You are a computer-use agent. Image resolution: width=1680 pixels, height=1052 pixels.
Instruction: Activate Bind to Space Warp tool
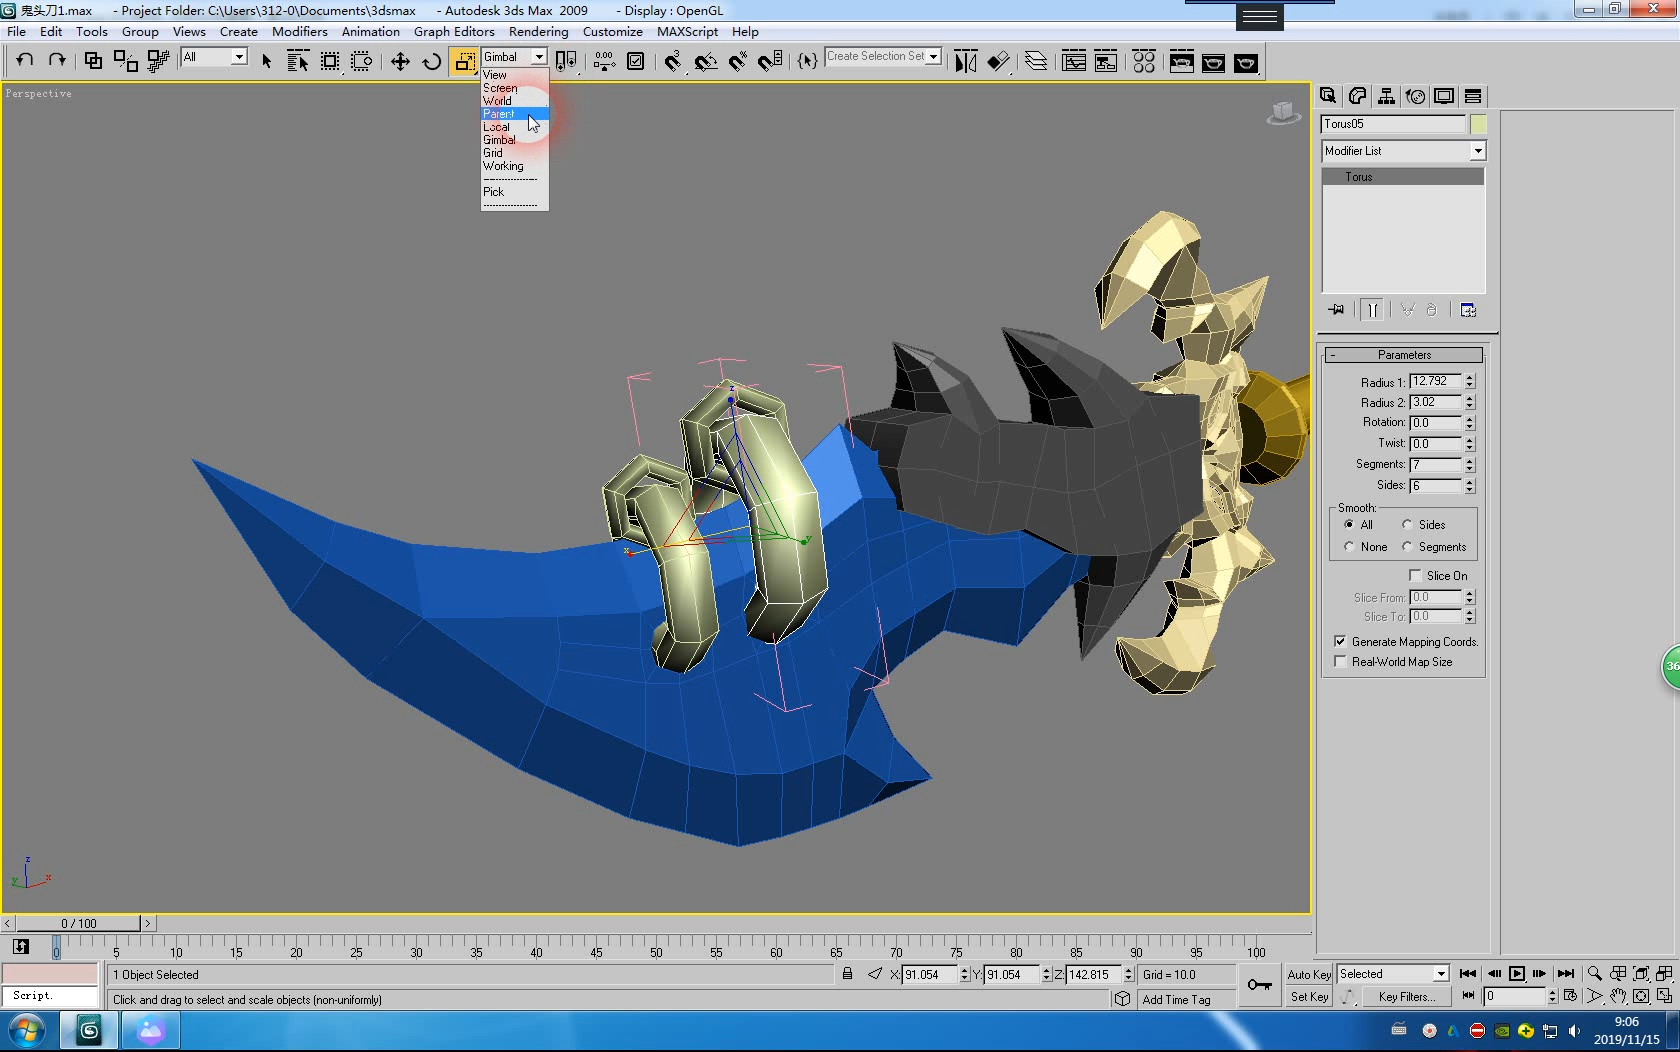[x=158, y=61]
